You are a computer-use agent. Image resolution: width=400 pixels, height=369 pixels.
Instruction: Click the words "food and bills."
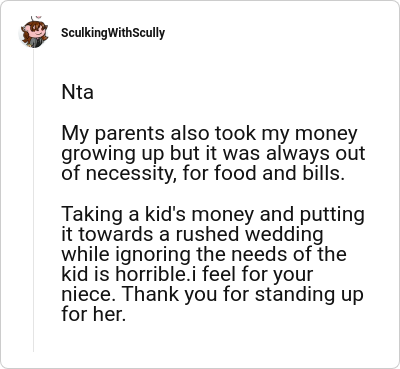point(279,173)
